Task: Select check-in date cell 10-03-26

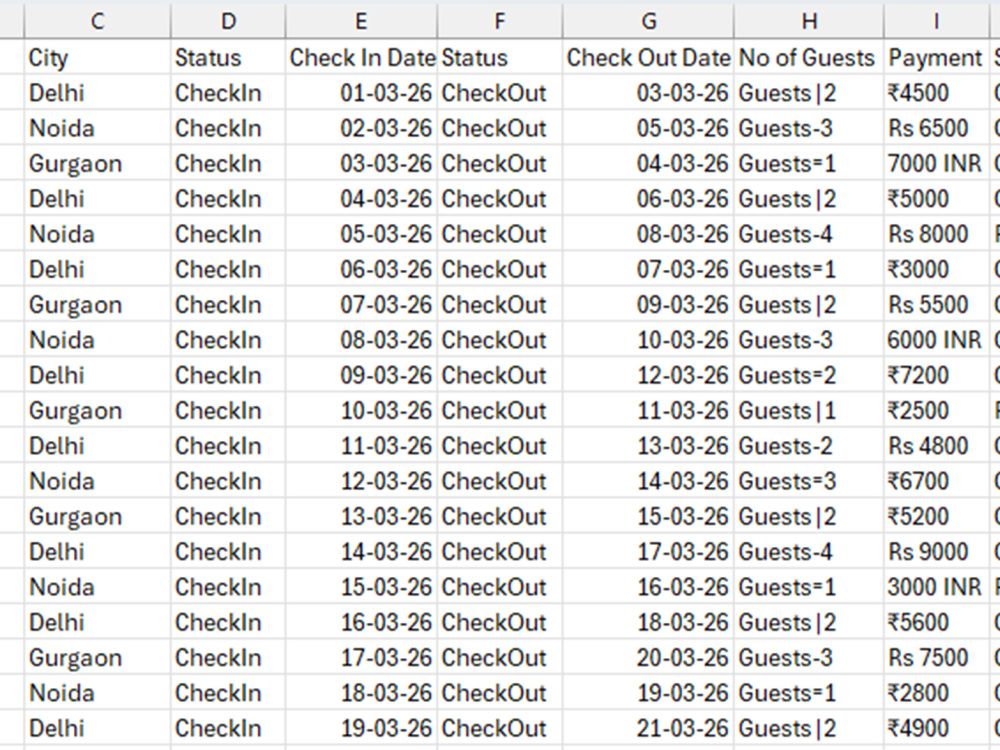Action: click(x=361, y=411)
